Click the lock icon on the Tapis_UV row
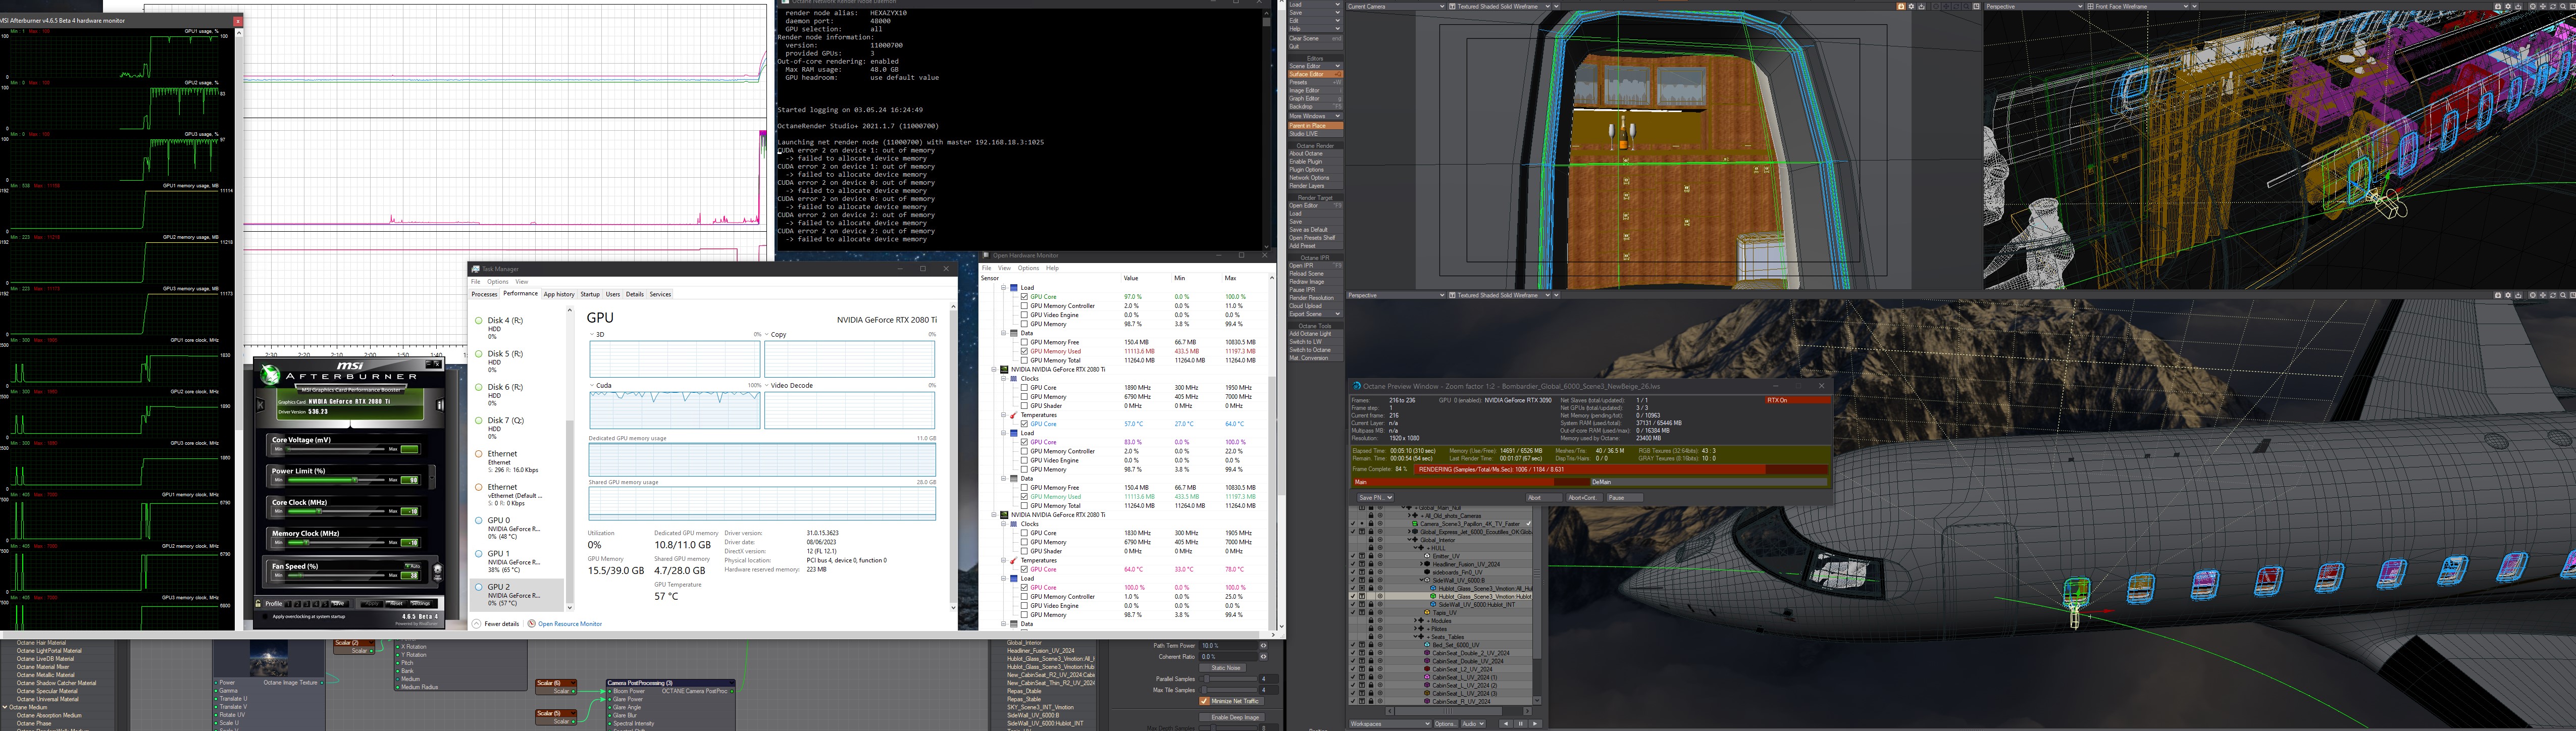This screenshot has width=2576, height=731. (x=1371, y=612)
